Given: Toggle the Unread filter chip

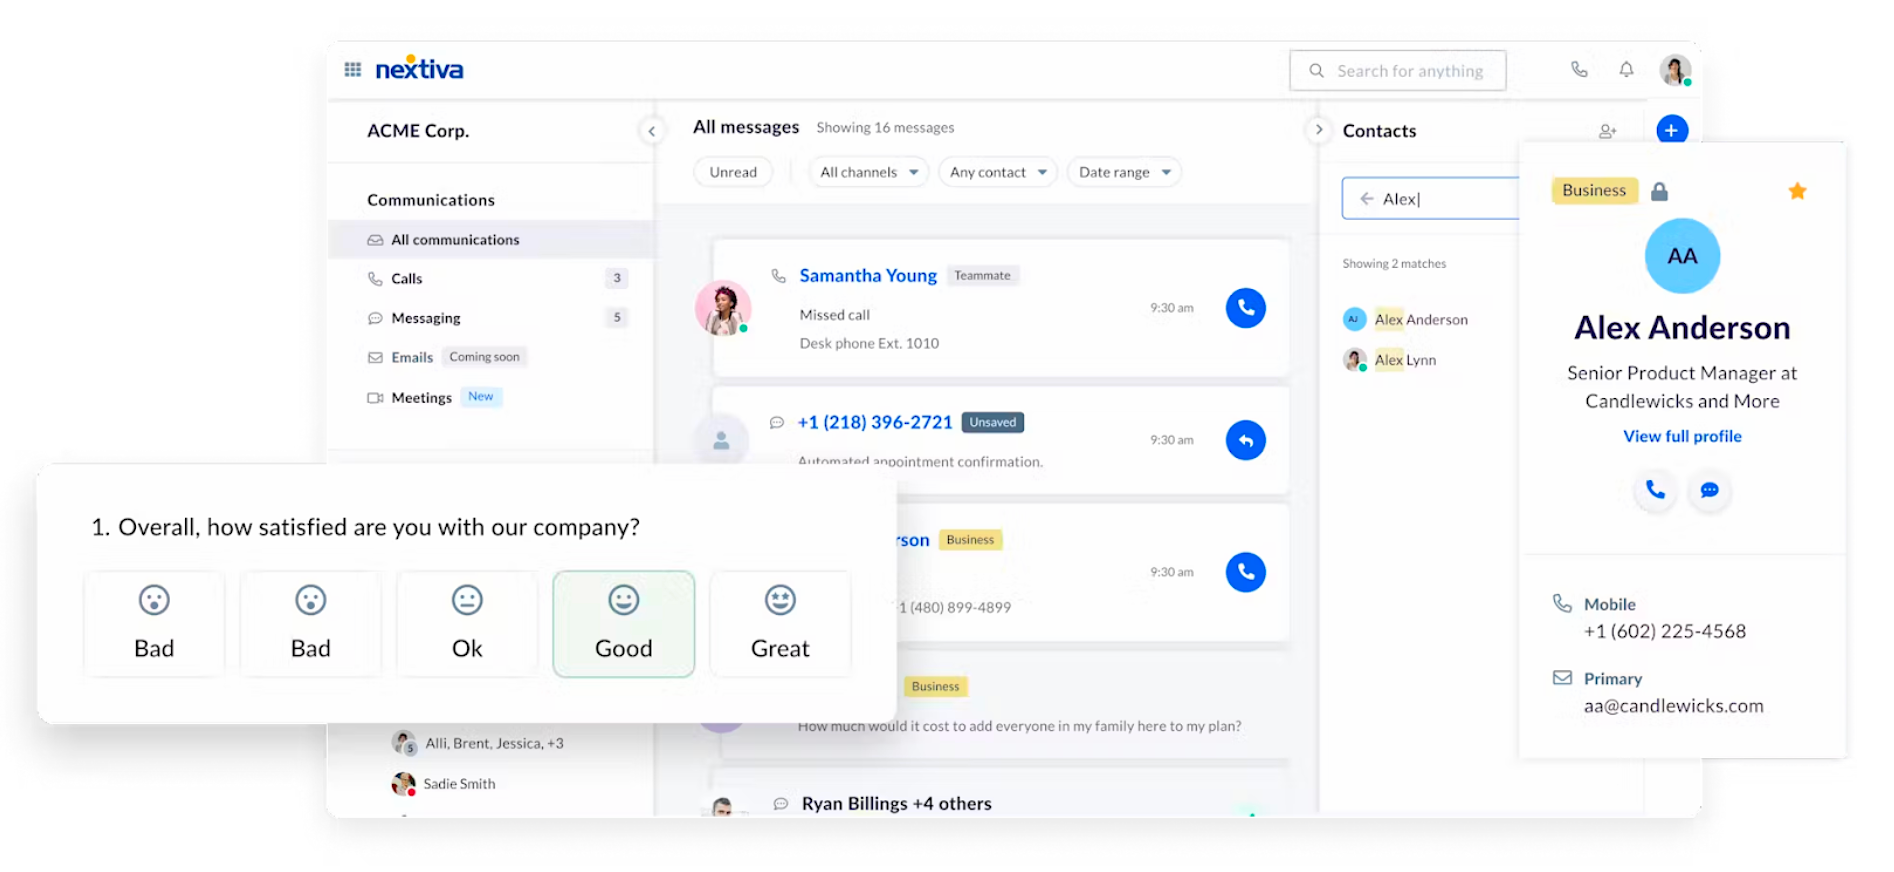Looking at the screenshot, I should pos(733,172).
